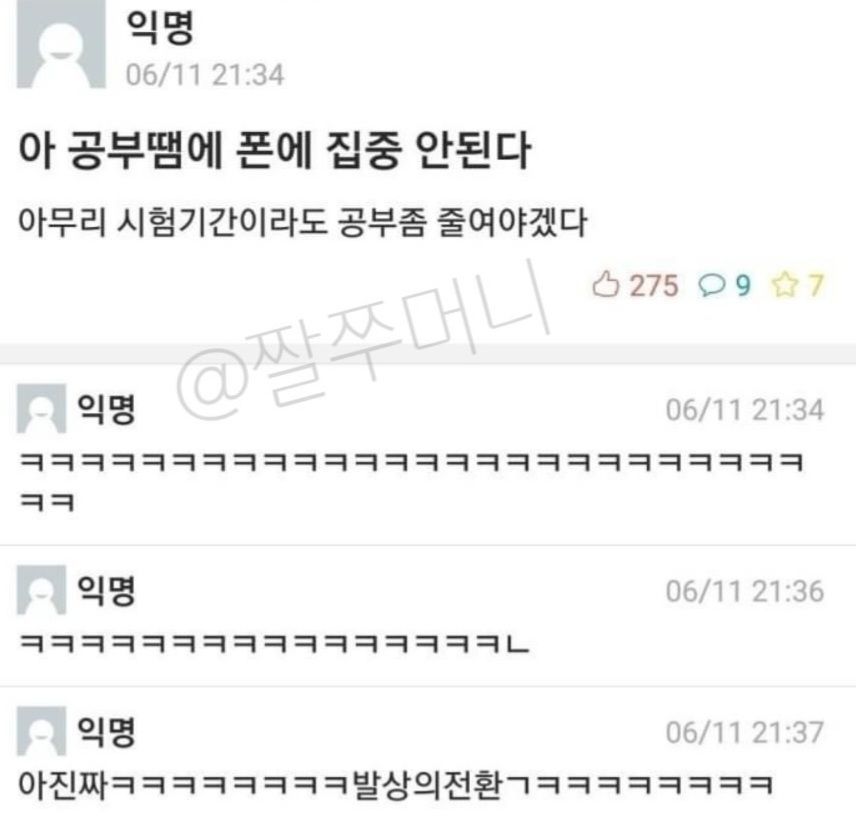Click the 06/11 21:37 comment timestamp
Image resolution: width=856 pixels, height=831 pixels.
(745, 733)
